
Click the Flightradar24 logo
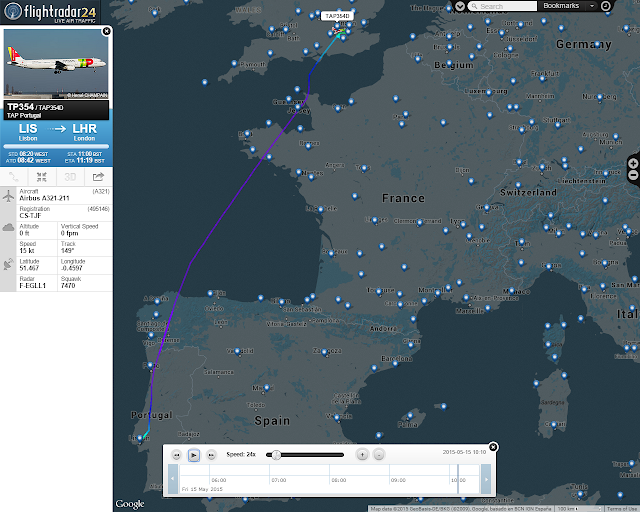(x=50, y=12)
